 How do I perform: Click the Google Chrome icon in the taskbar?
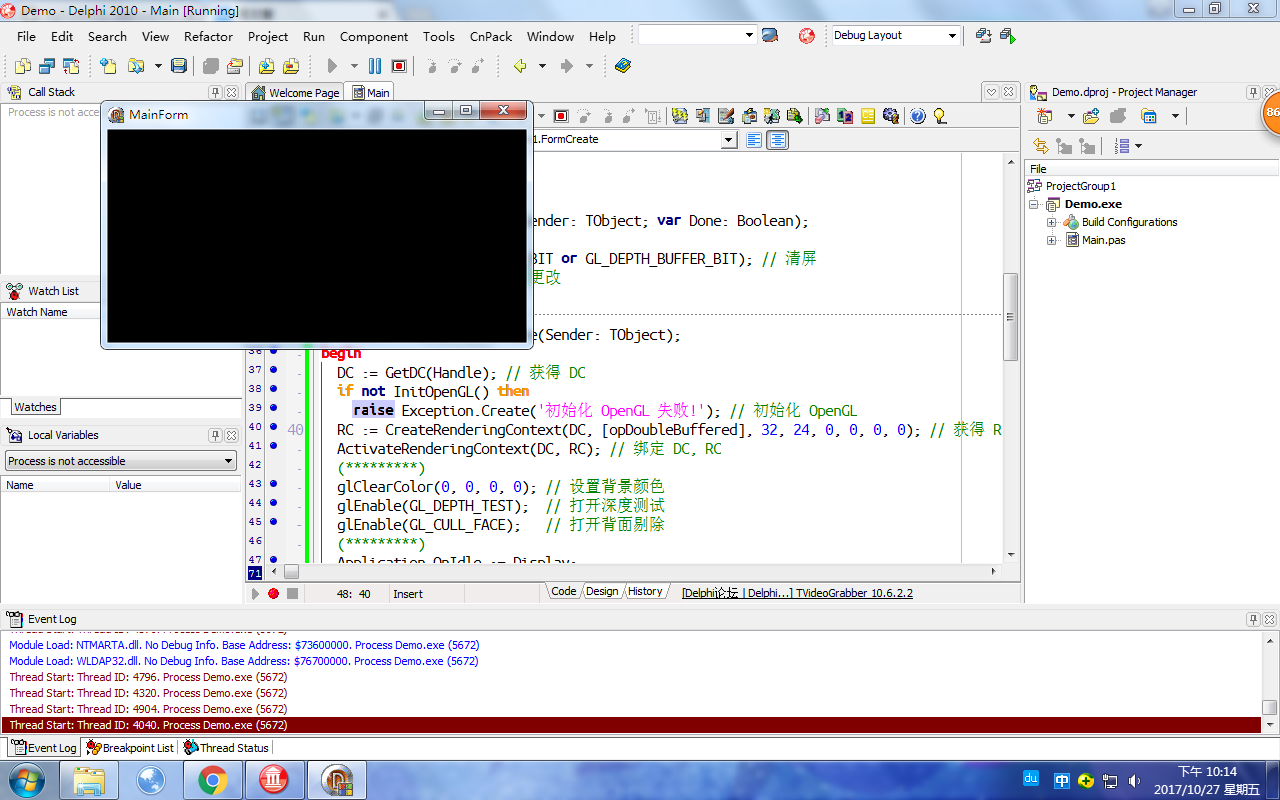[213, 779]
